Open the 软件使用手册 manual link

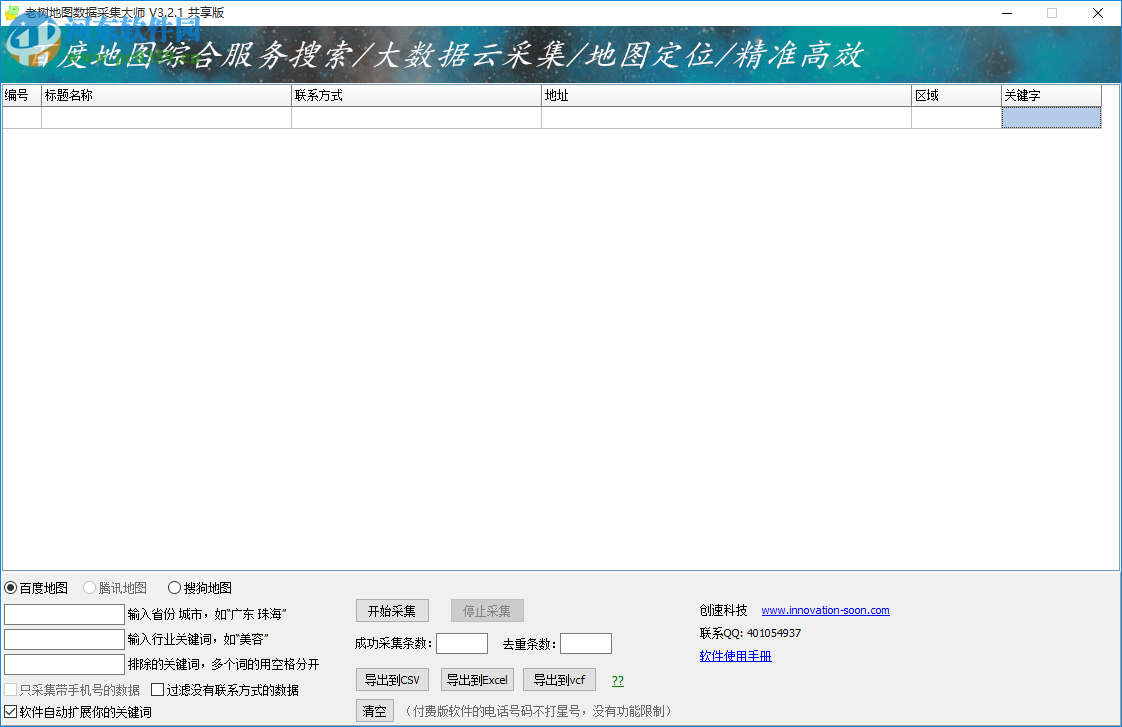[734, 656]
